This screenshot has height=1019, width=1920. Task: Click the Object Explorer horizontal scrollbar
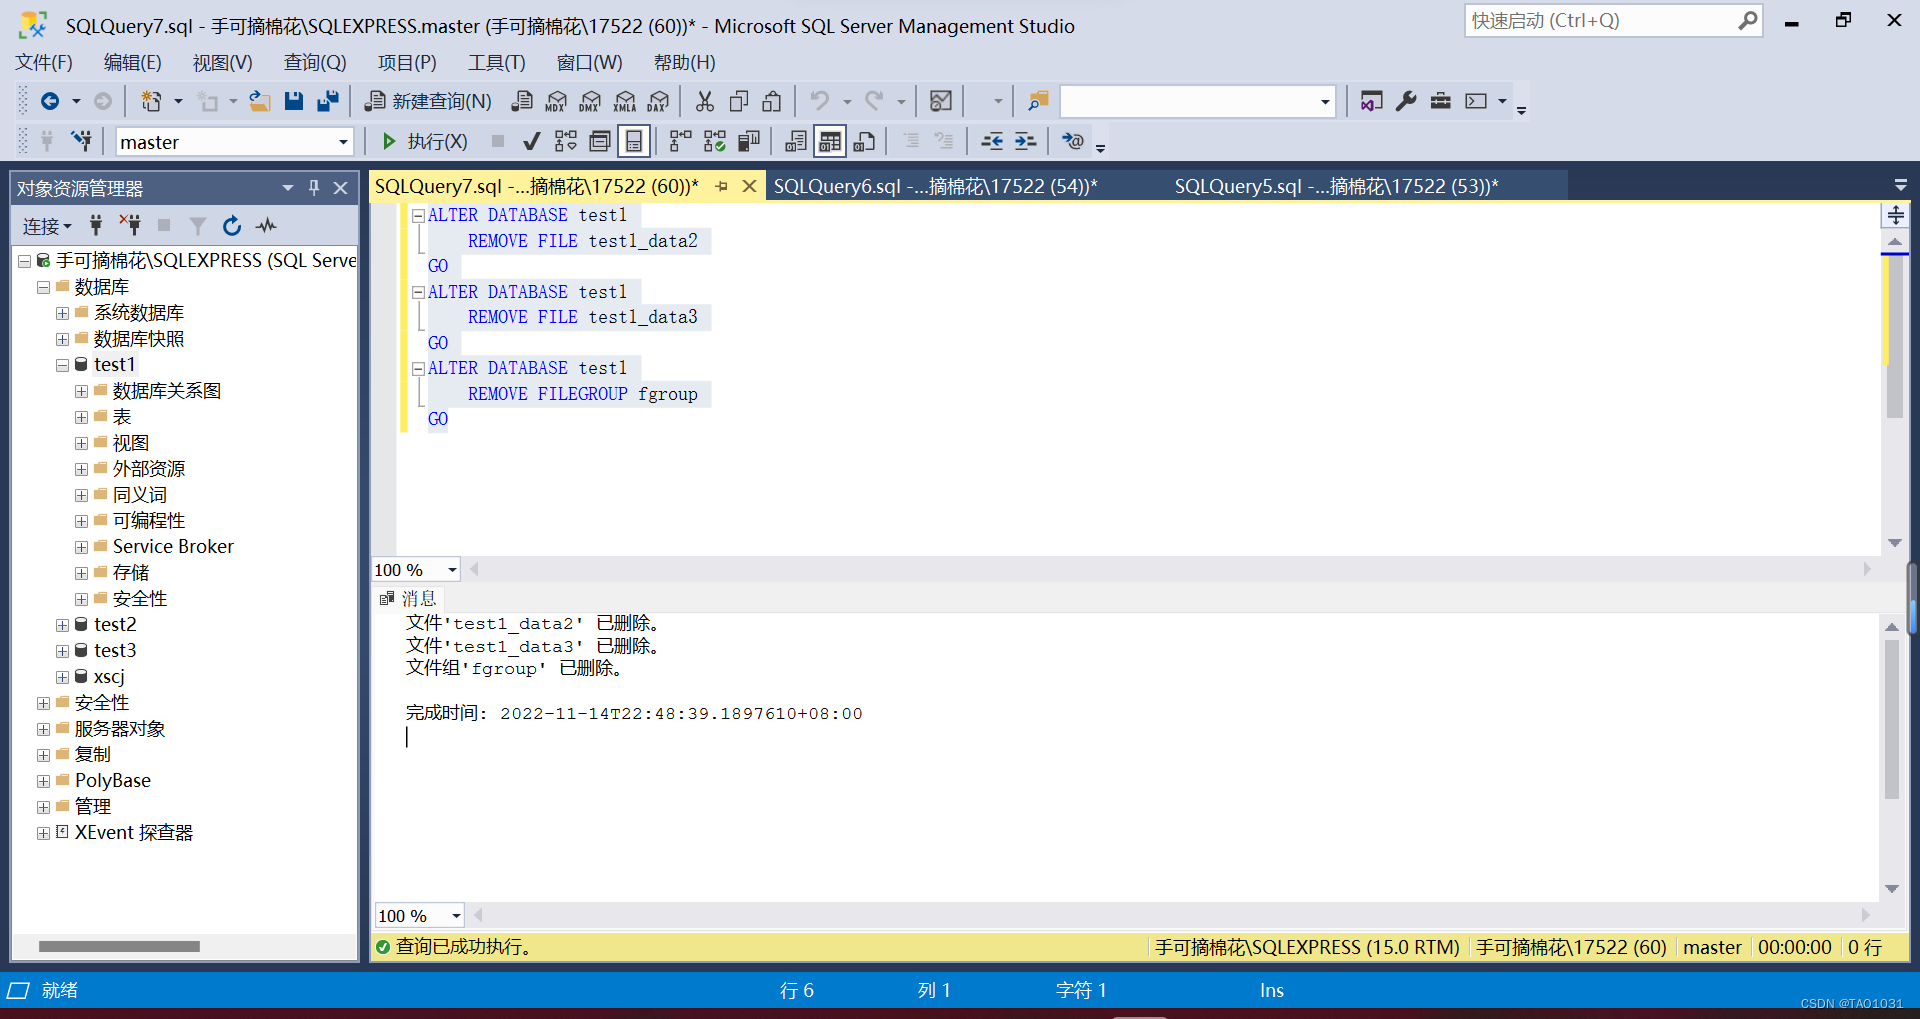(x=119, y=946)
